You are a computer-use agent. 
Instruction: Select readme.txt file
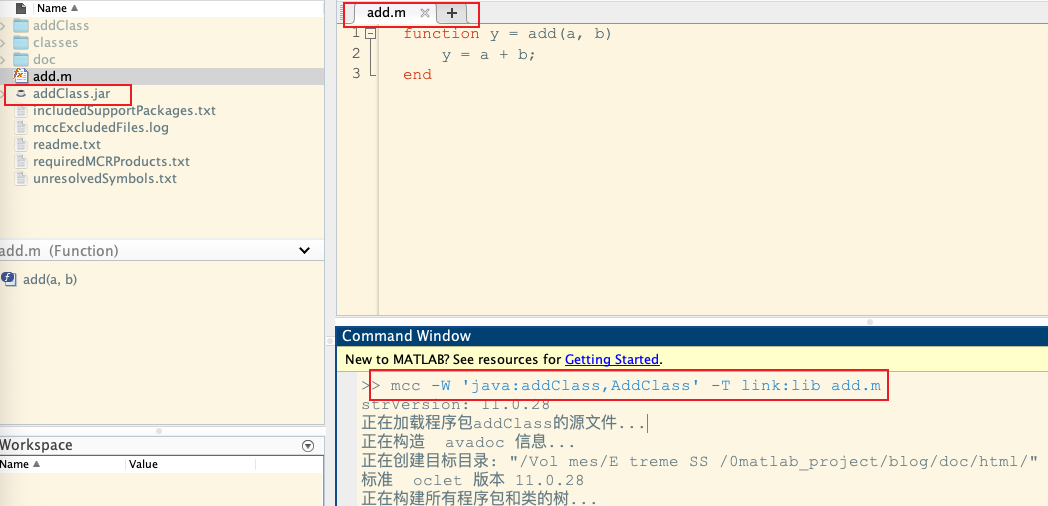67,144
